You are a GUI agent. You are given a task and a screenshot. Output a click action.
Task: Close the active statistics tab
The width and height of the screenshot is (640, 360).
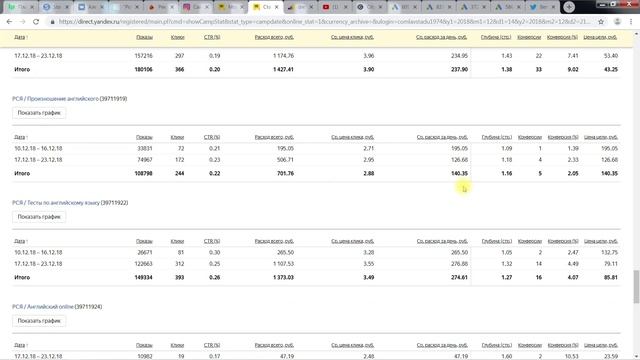[x=276, y=7]
